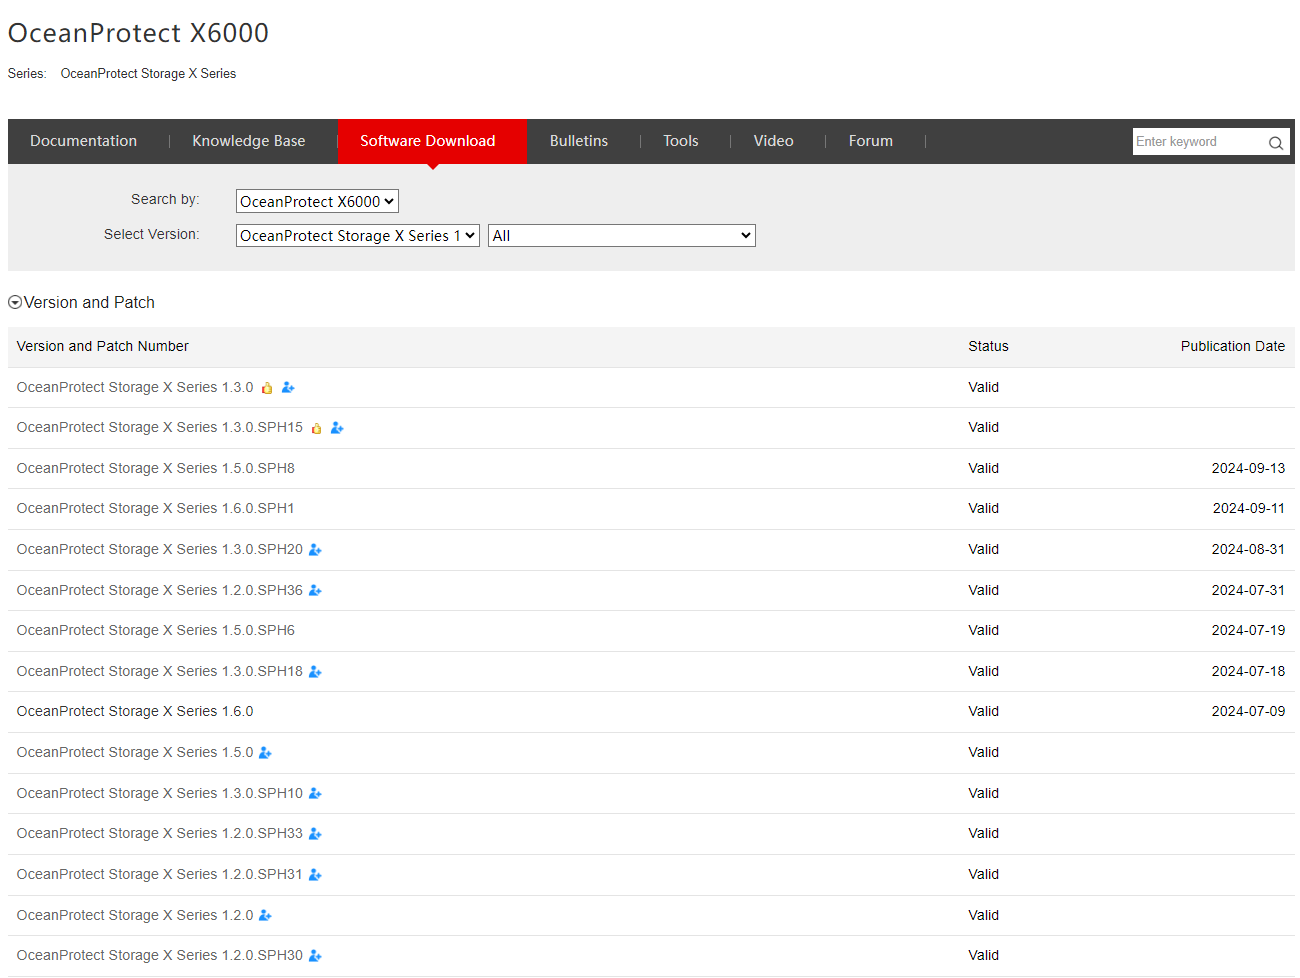
Task: Open the 1.3.0.SPH15 patch link
Action: pos(160,428)
